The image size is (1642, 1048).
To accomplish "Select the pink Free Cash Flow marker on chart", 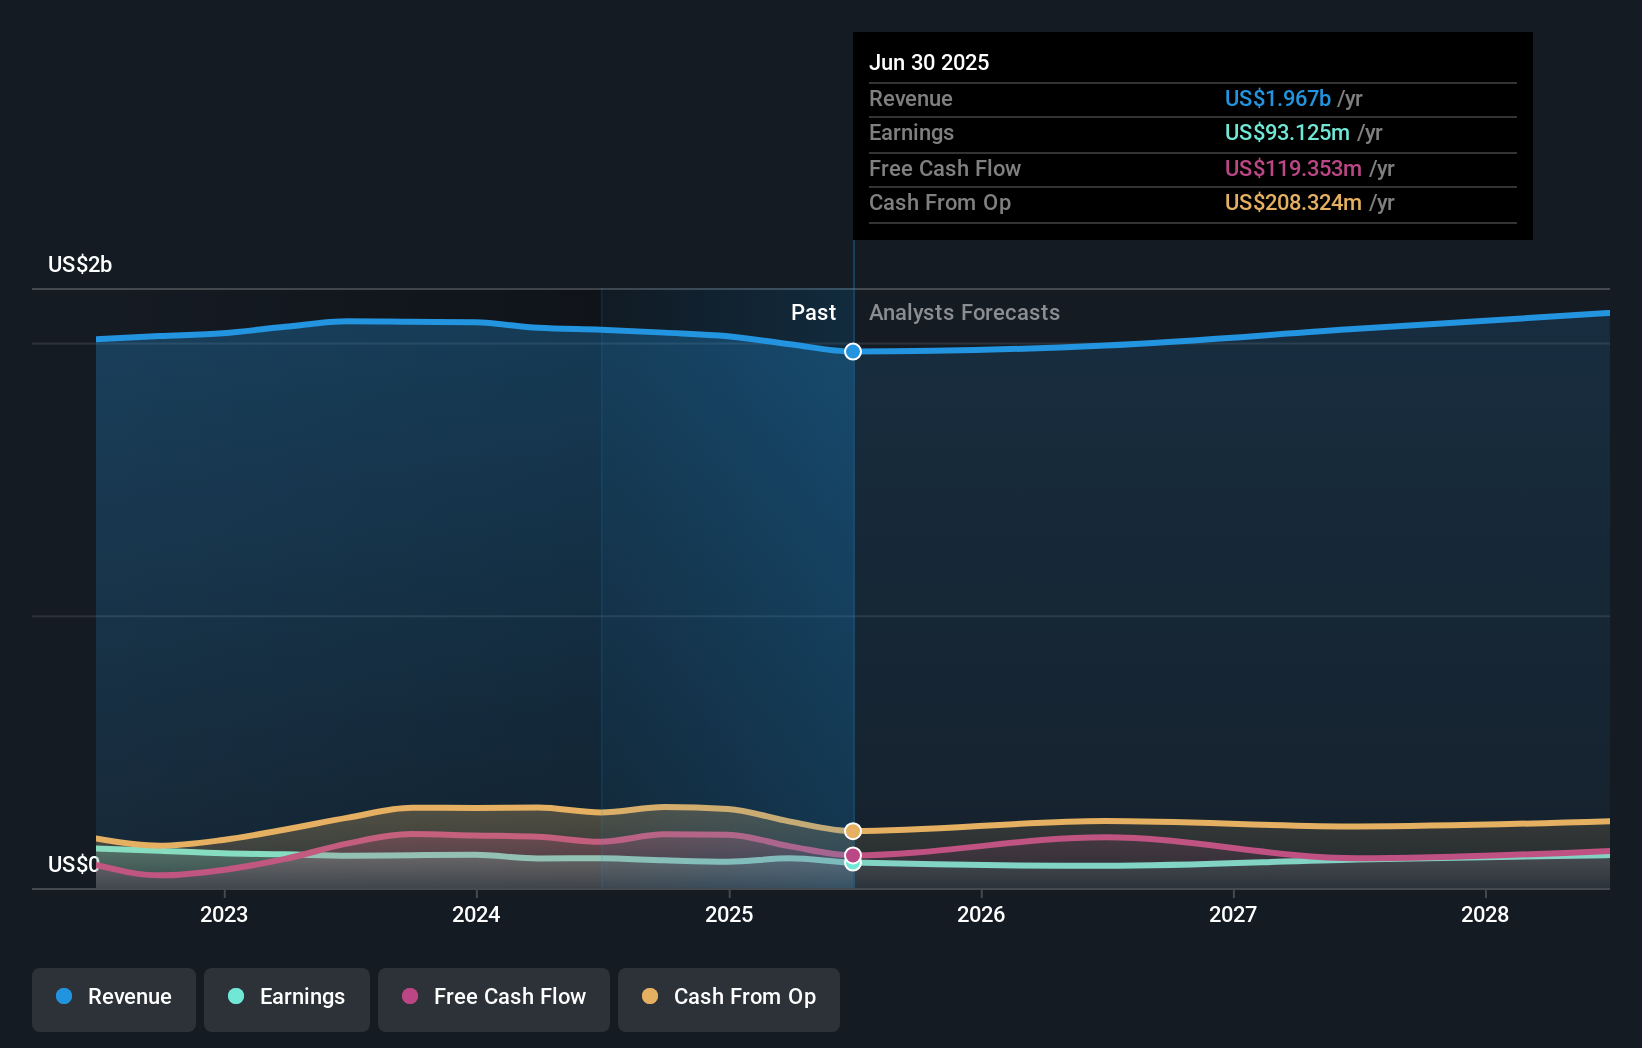I will [x=852, y=854].
